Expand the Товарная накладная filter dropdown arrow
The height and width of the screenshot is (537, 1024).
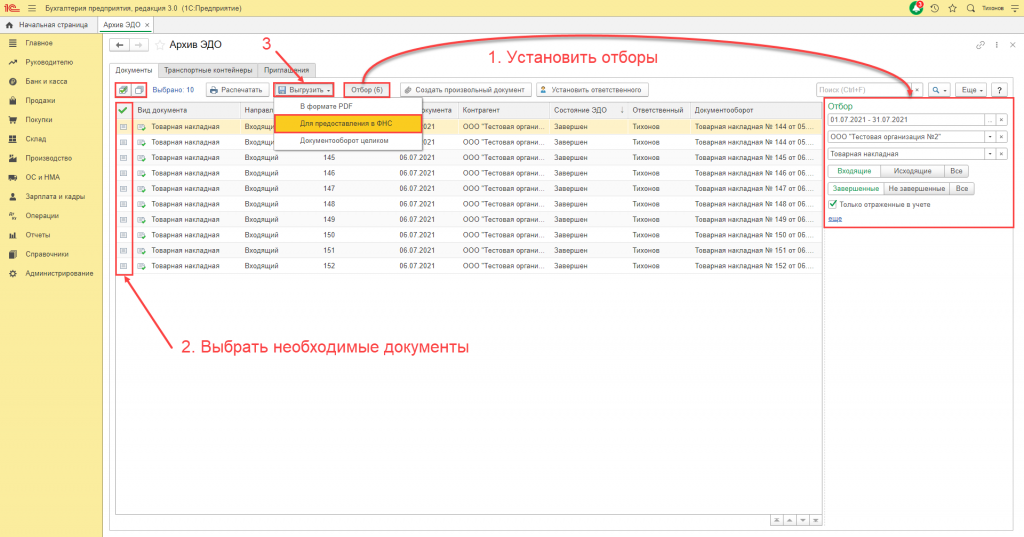pyautogui.click(x=990, y=154)
